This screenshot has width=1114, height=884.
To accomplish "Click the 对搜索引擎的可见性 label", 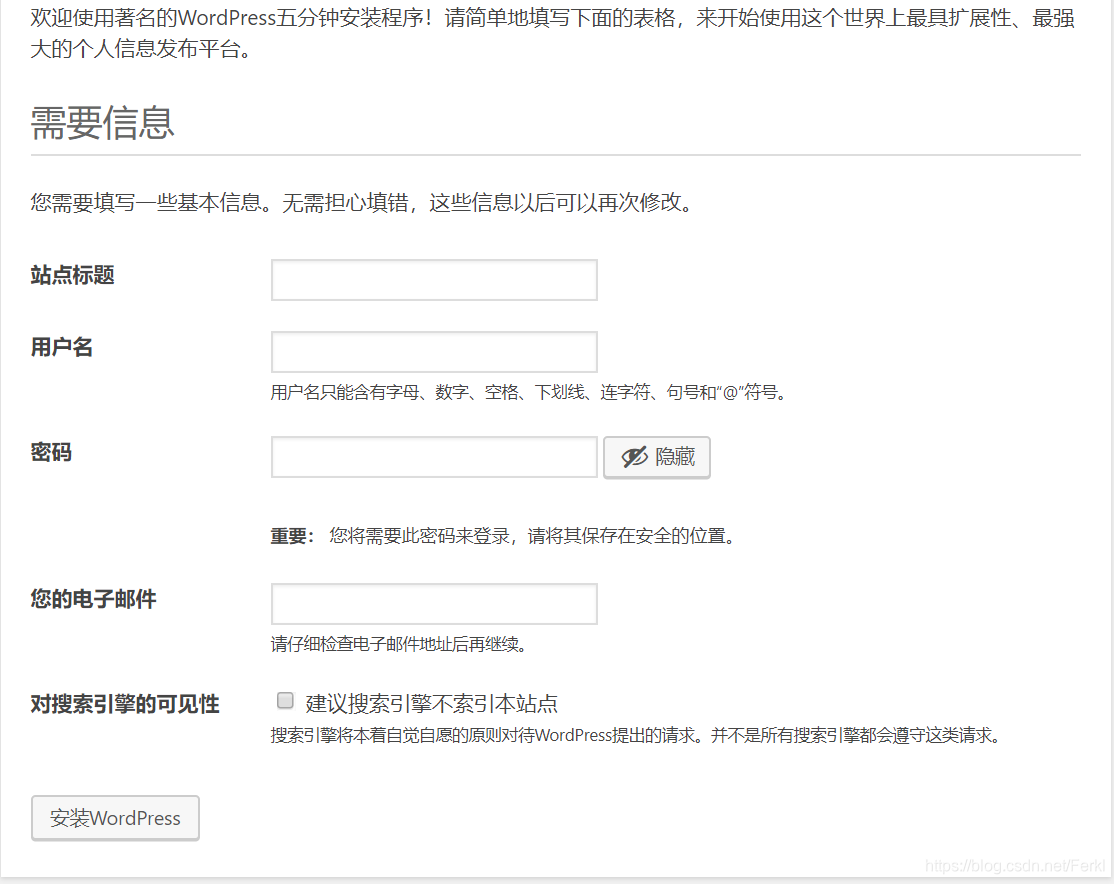I will pyautogui.click(x=125, y=704).
